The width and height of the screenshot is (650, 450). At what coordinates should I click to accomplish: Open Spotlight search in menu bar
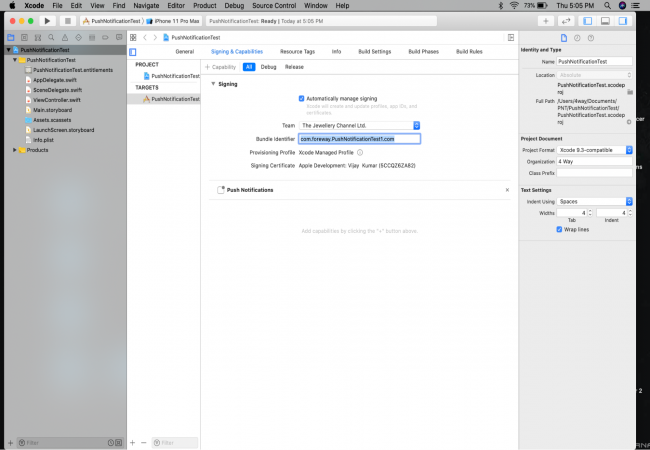[x=607, y=5]
